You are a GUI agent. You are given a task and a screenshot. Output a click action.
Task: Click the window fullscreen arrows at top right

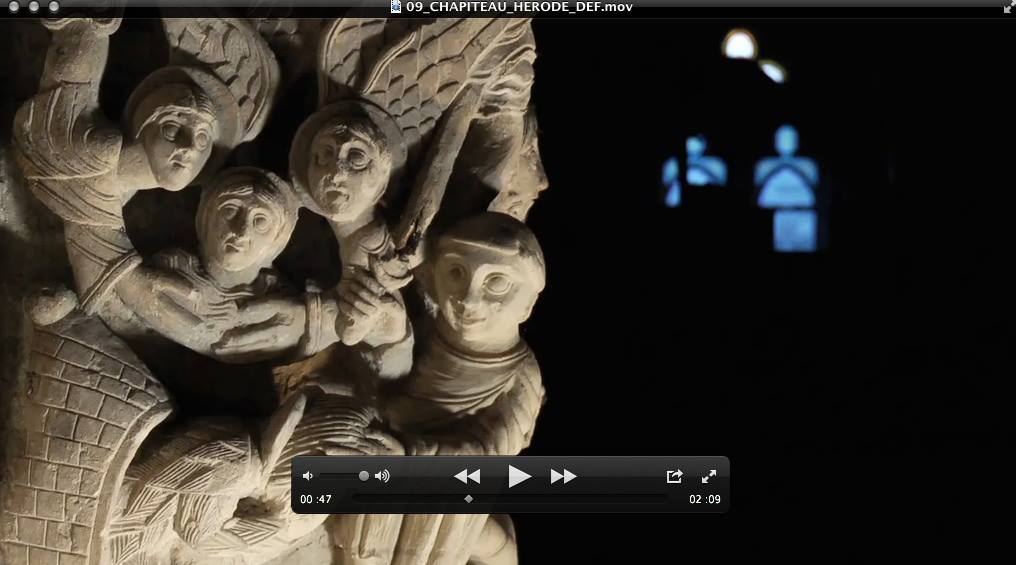(x=1008, y=6)
